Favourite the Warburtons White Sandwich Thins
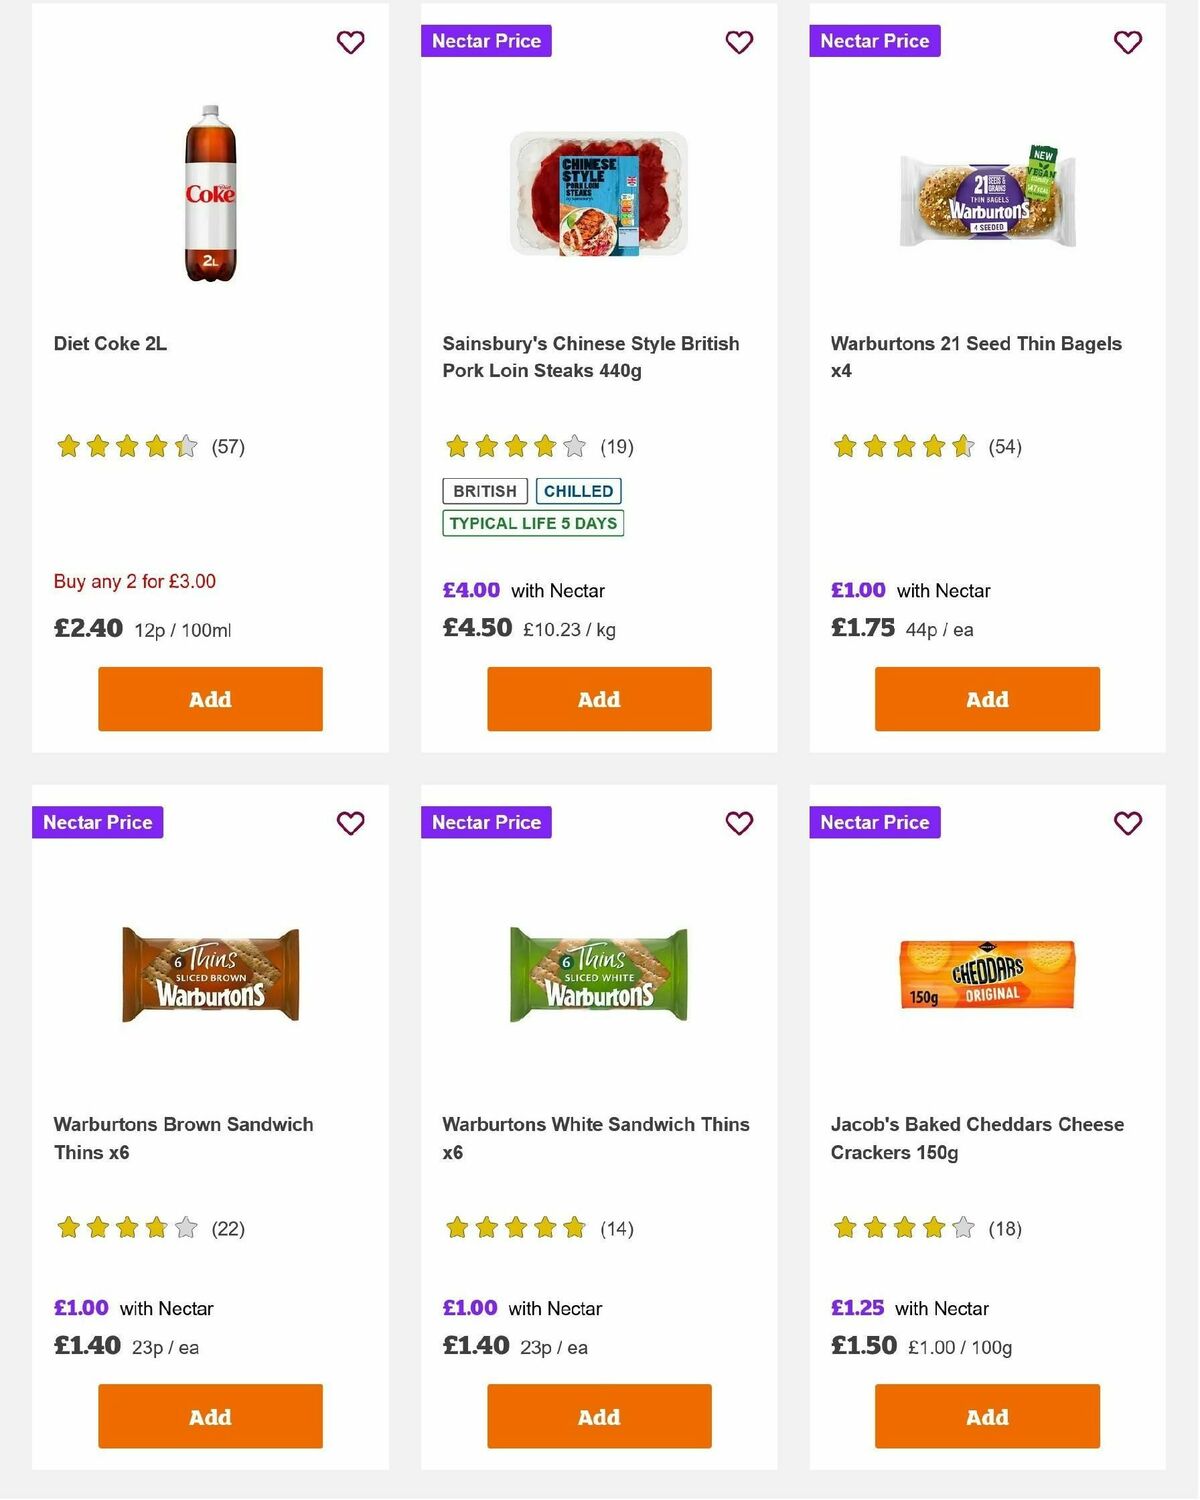 (739, 823)
